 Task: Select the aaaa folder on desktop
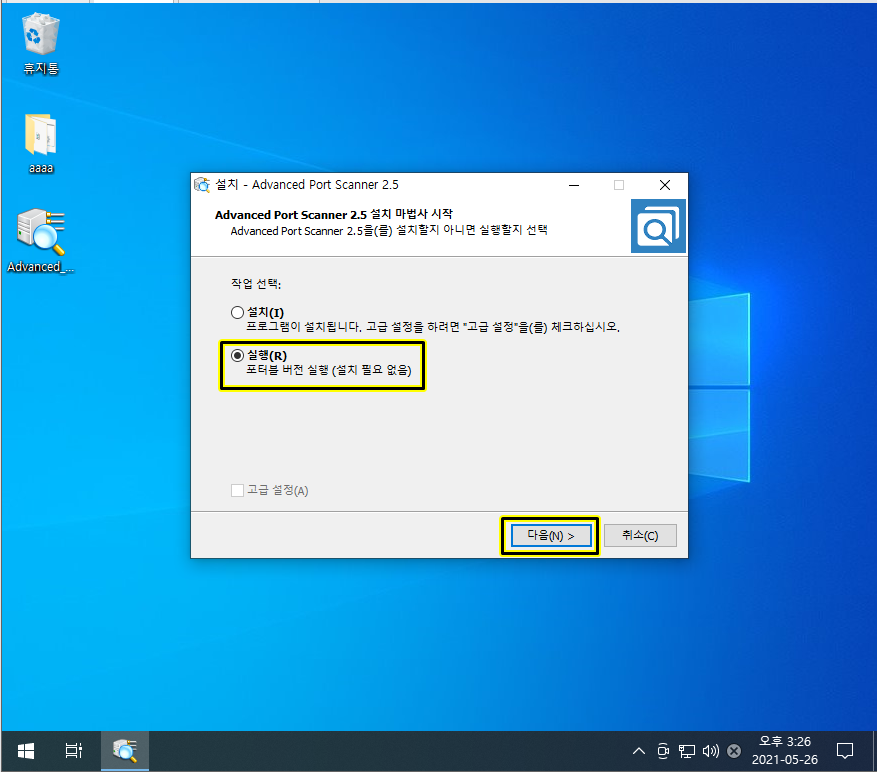point(40,143)
